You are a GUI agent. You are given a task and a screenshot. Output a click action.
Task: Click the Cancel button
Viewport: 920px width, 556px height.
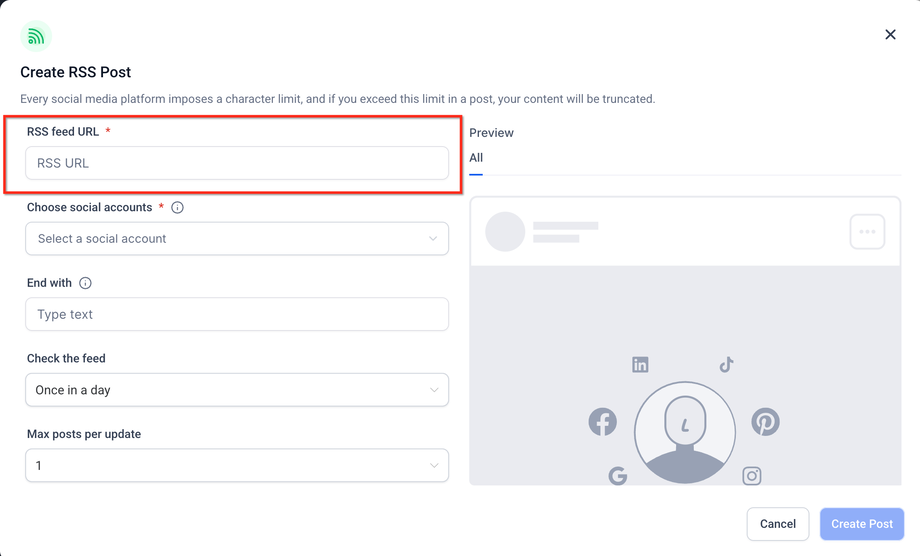point(777,524)
